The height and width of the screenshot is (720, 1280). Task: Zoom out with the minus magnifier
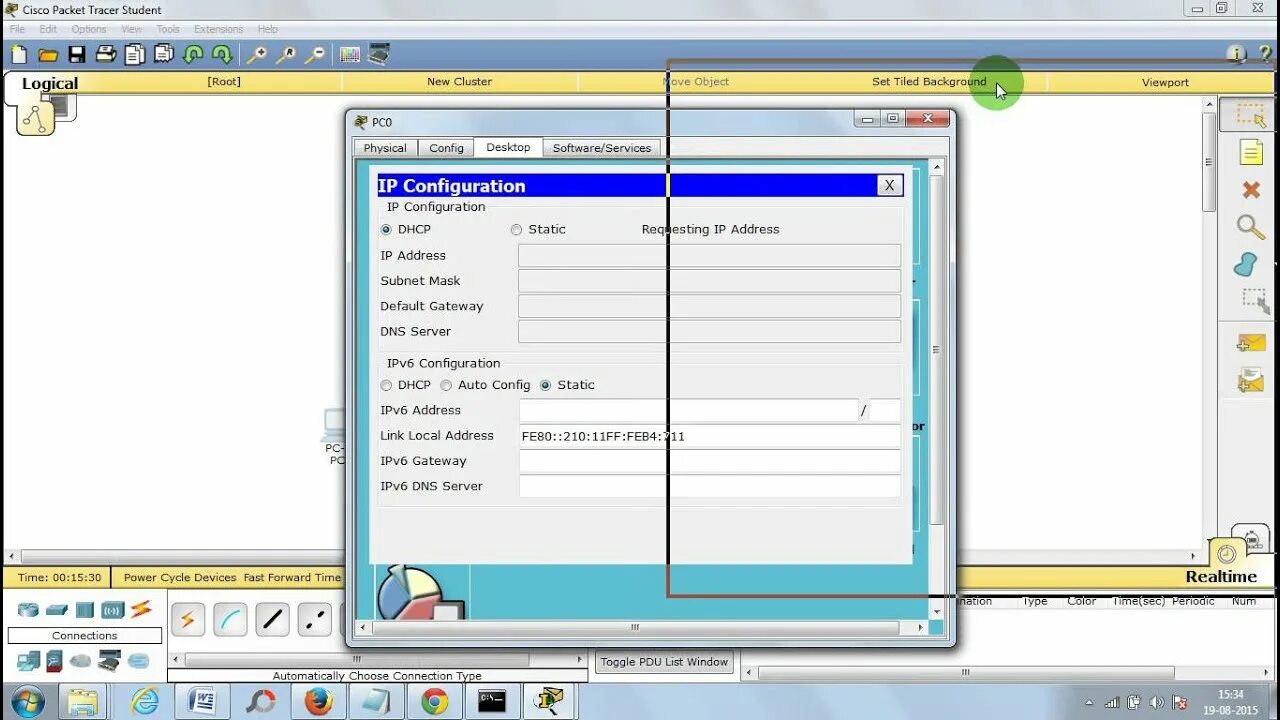coord(315,55)
